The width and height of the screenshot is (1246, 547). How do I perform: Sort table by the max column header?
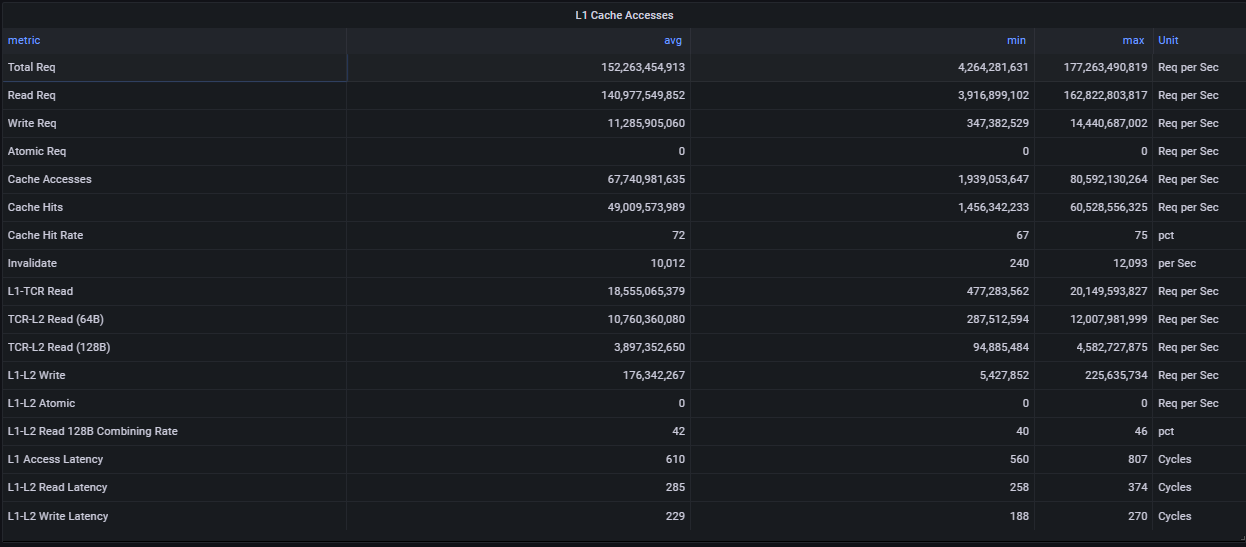[1133, 40]
